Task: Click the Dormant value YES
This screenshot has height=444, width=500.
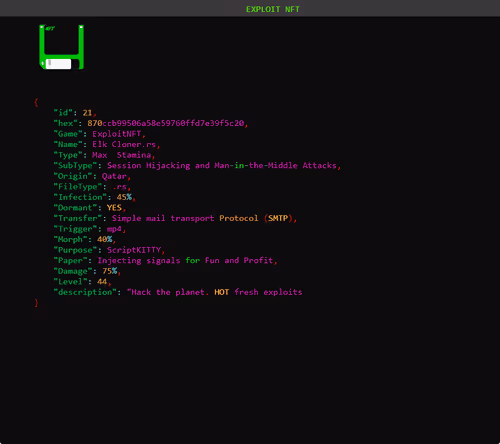Action: click(114, 208)
